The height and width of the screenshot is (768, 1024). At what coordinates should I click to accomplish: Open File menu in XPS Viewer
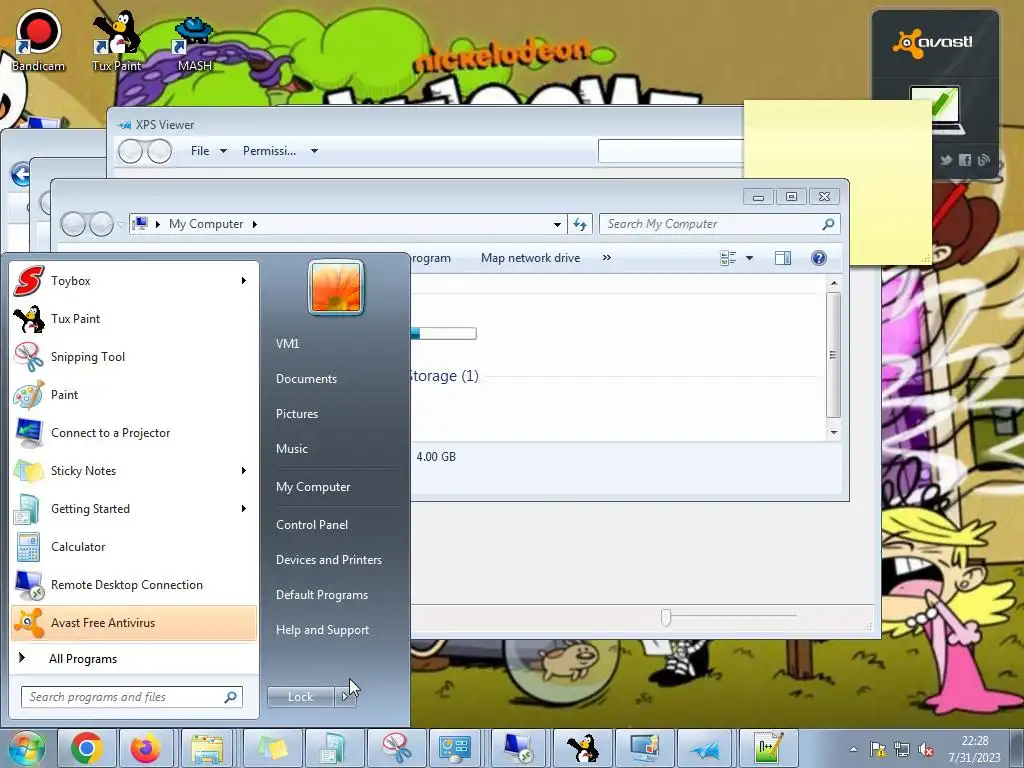point(208,151)
